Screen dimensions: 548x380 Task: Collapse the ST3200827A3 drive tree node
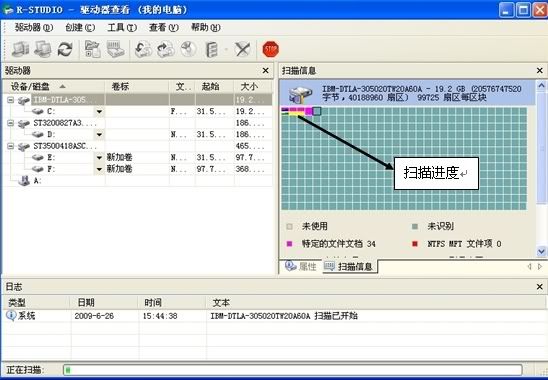(x=11, y=123)
